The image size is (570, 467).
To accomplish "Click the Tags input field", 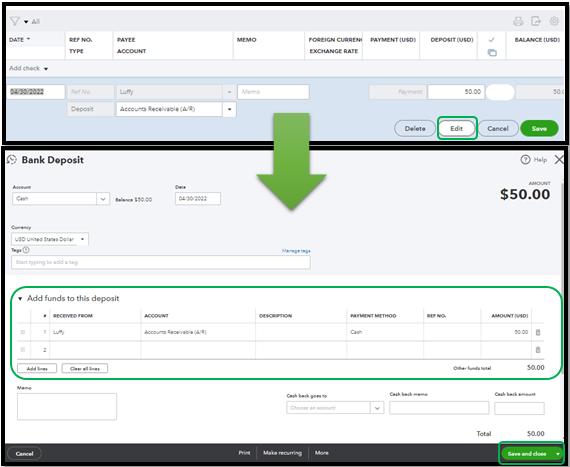I will 161,262.
